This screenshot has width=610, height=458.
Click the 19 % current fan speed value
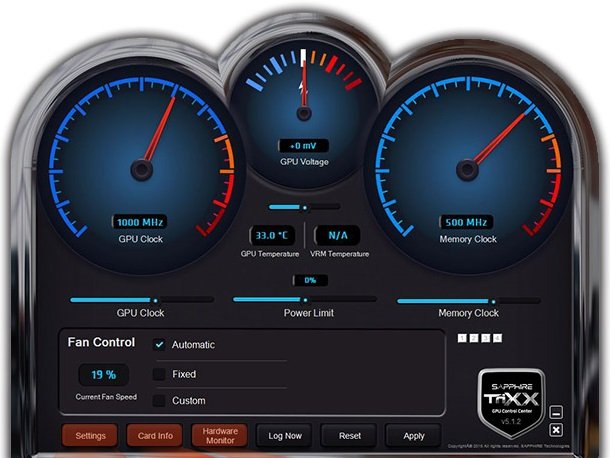103,375
